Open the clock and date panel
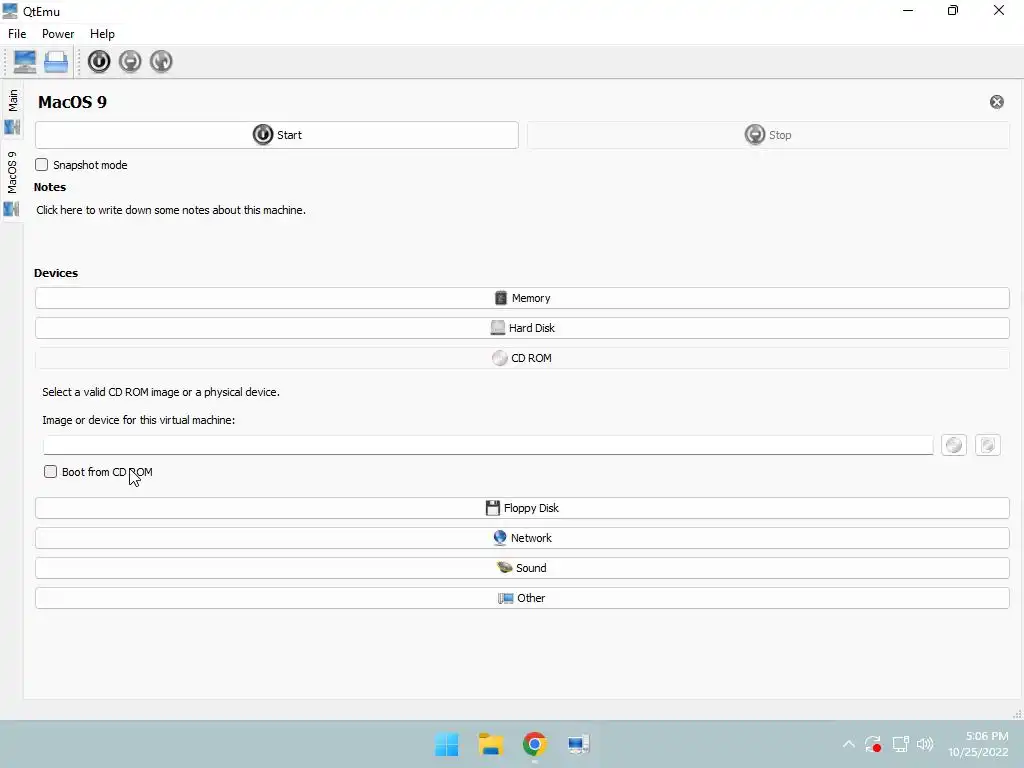Screen dimensions: 1024x768 (x=978, y=744)
